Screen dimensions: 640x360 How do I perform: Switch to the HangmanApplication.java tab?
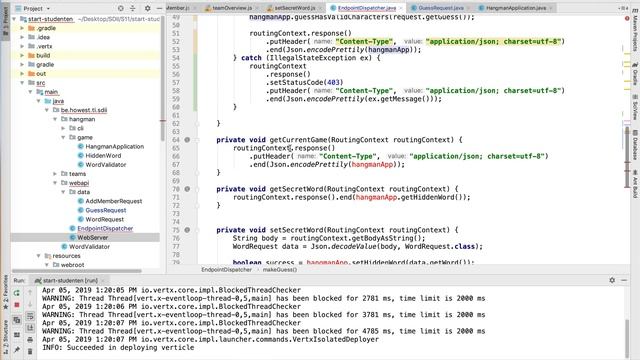click(516, 8)
